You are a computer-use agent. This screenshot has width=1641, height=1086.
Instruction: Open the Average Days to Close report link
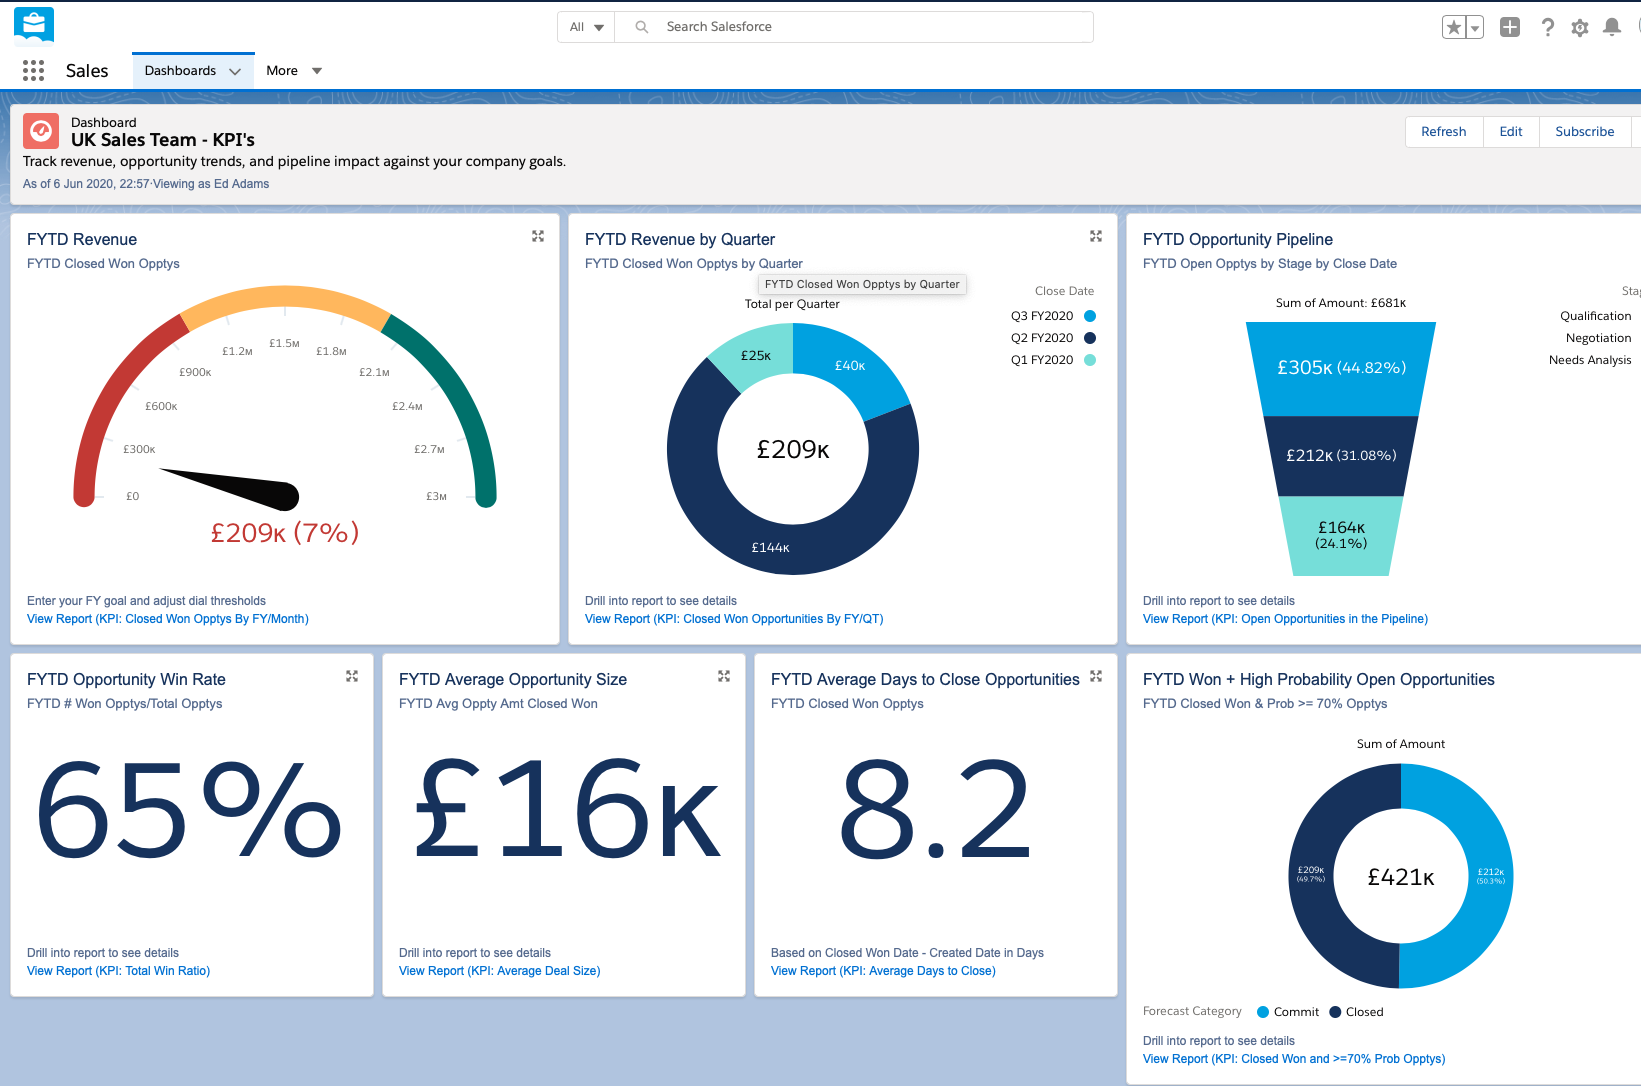tap(883, 971)
